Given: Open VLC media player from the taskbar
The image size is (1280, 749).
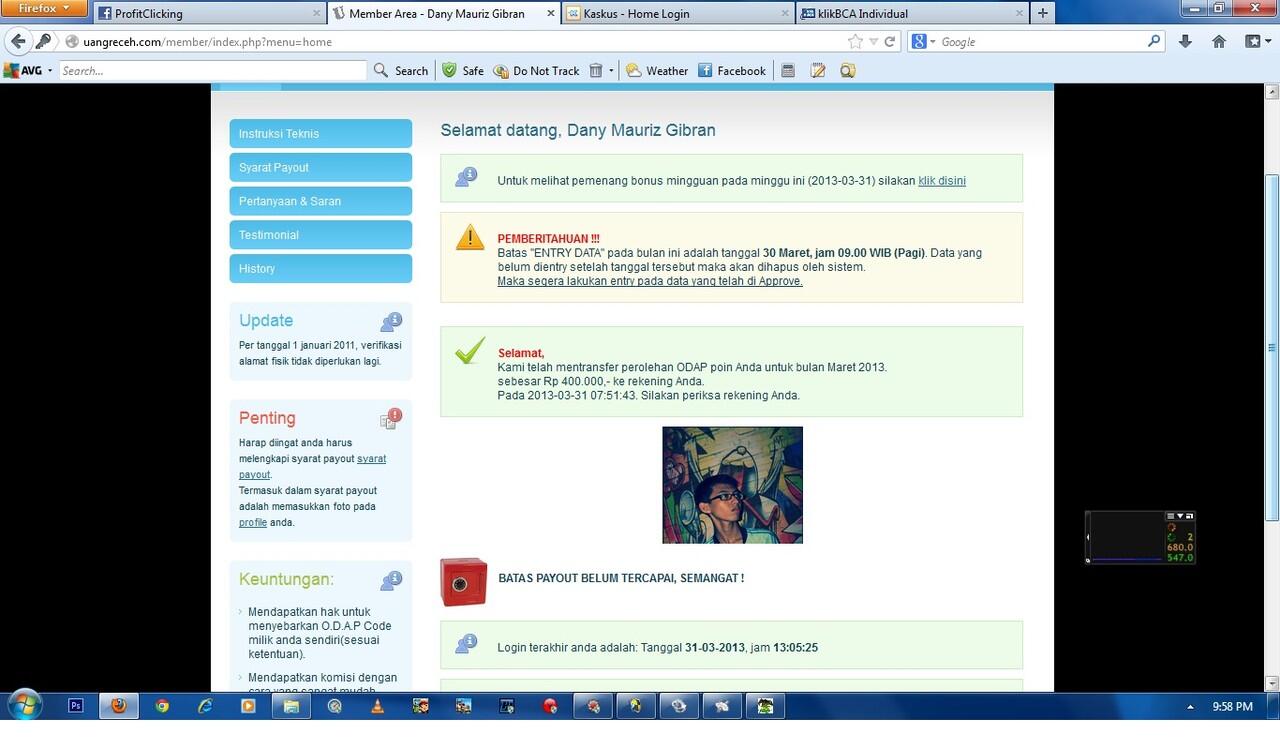Looking at the screenshot, I should pos(377,705).
